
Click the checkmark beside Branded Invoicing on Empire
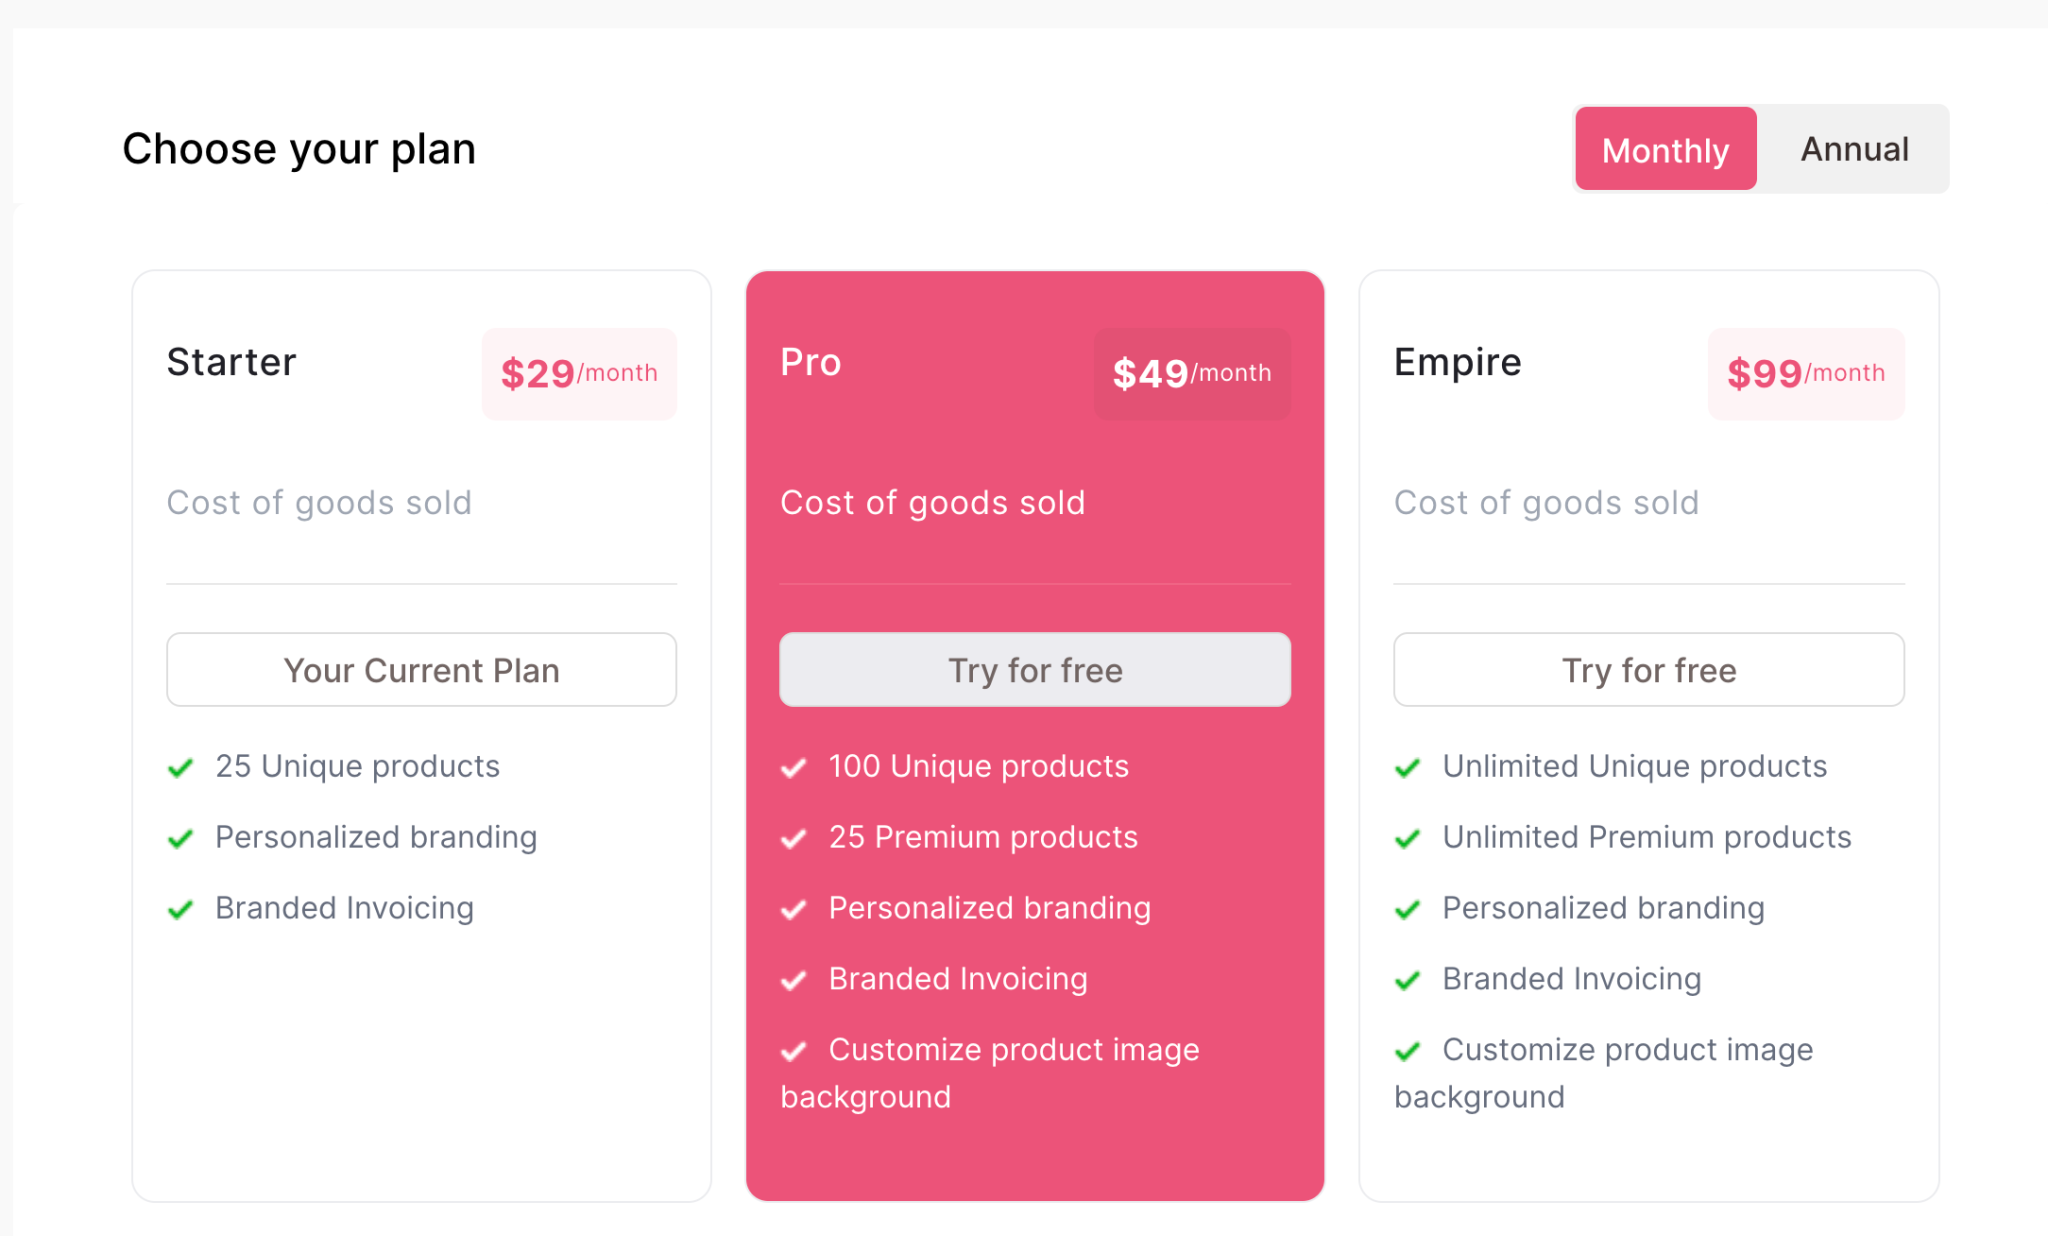coord(1408,980)
